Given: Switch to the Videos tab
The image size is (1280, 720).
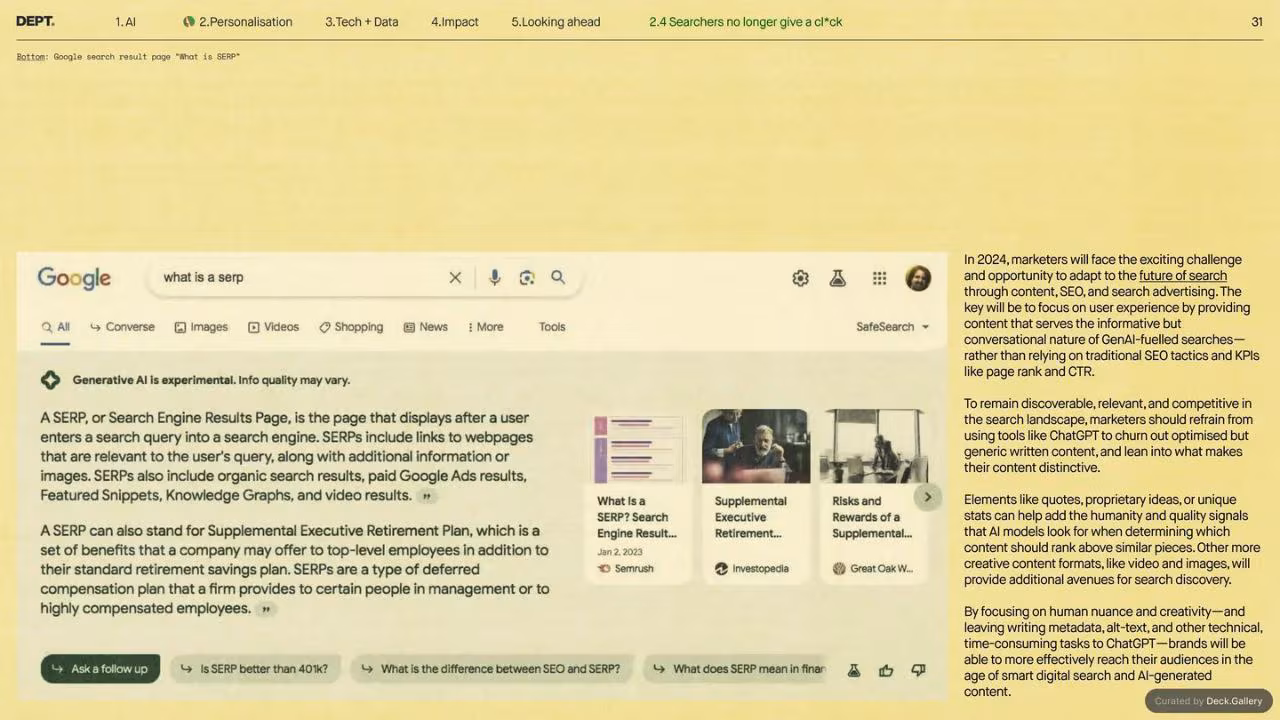Looking at the screenshot, I should 273,327.
